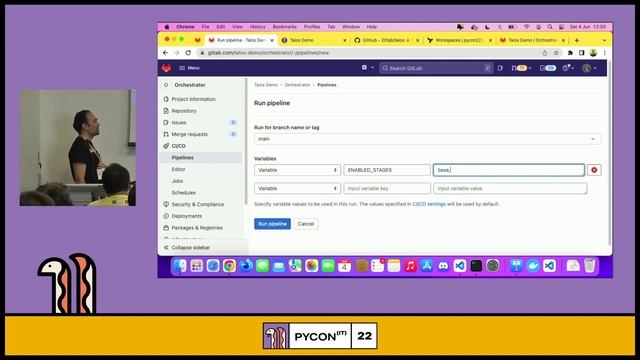Viewport: 640px width, 360px height.
Task: Open Security & Compliance in sidebar
Action: (x=198, y=204)
